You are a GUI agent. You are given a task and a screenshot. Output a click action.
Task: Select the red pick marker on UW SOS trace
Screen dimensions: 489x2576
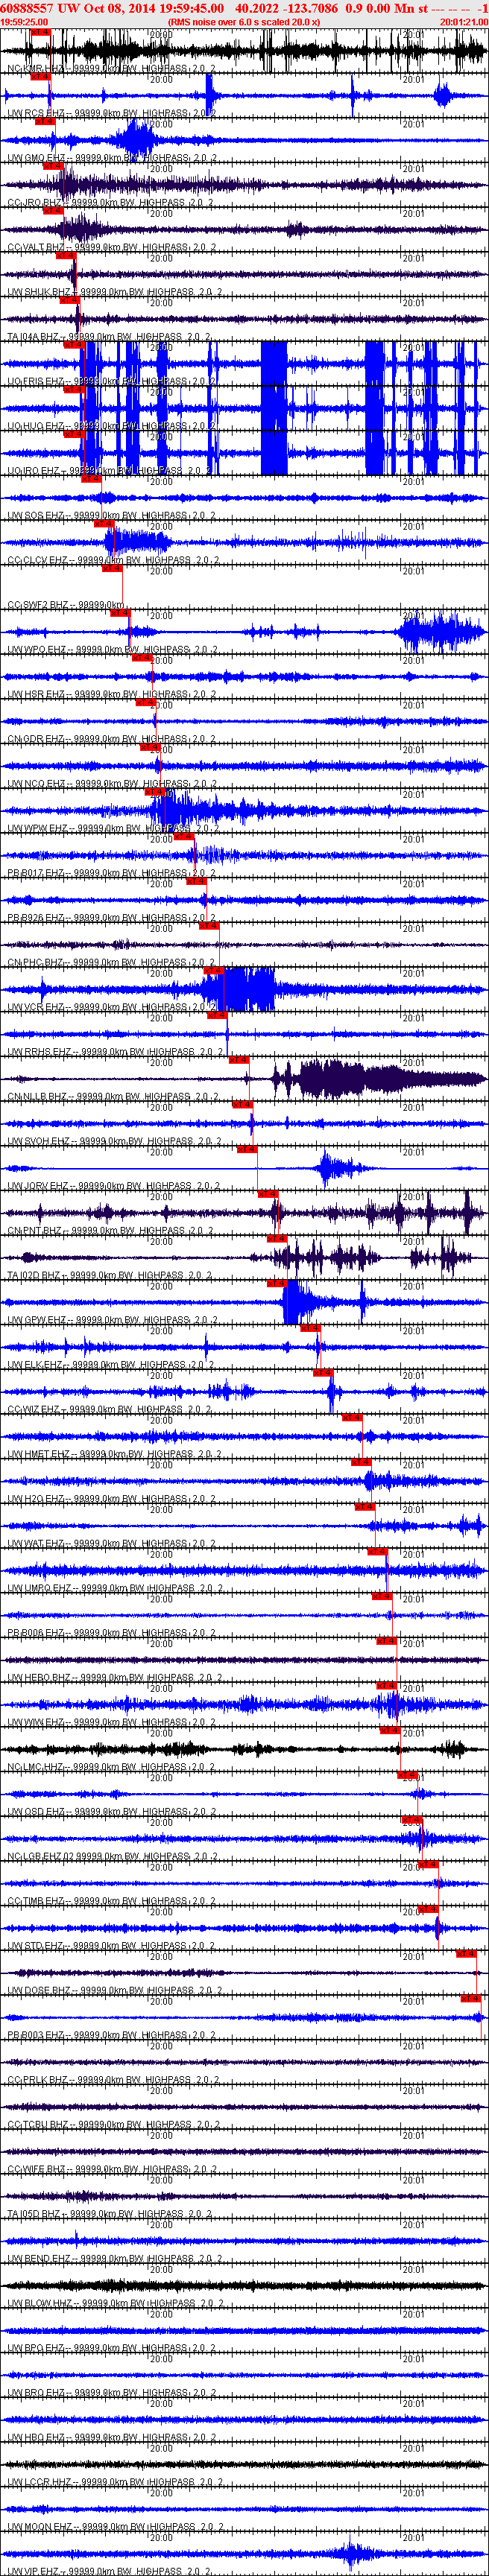tap(91, 479)
